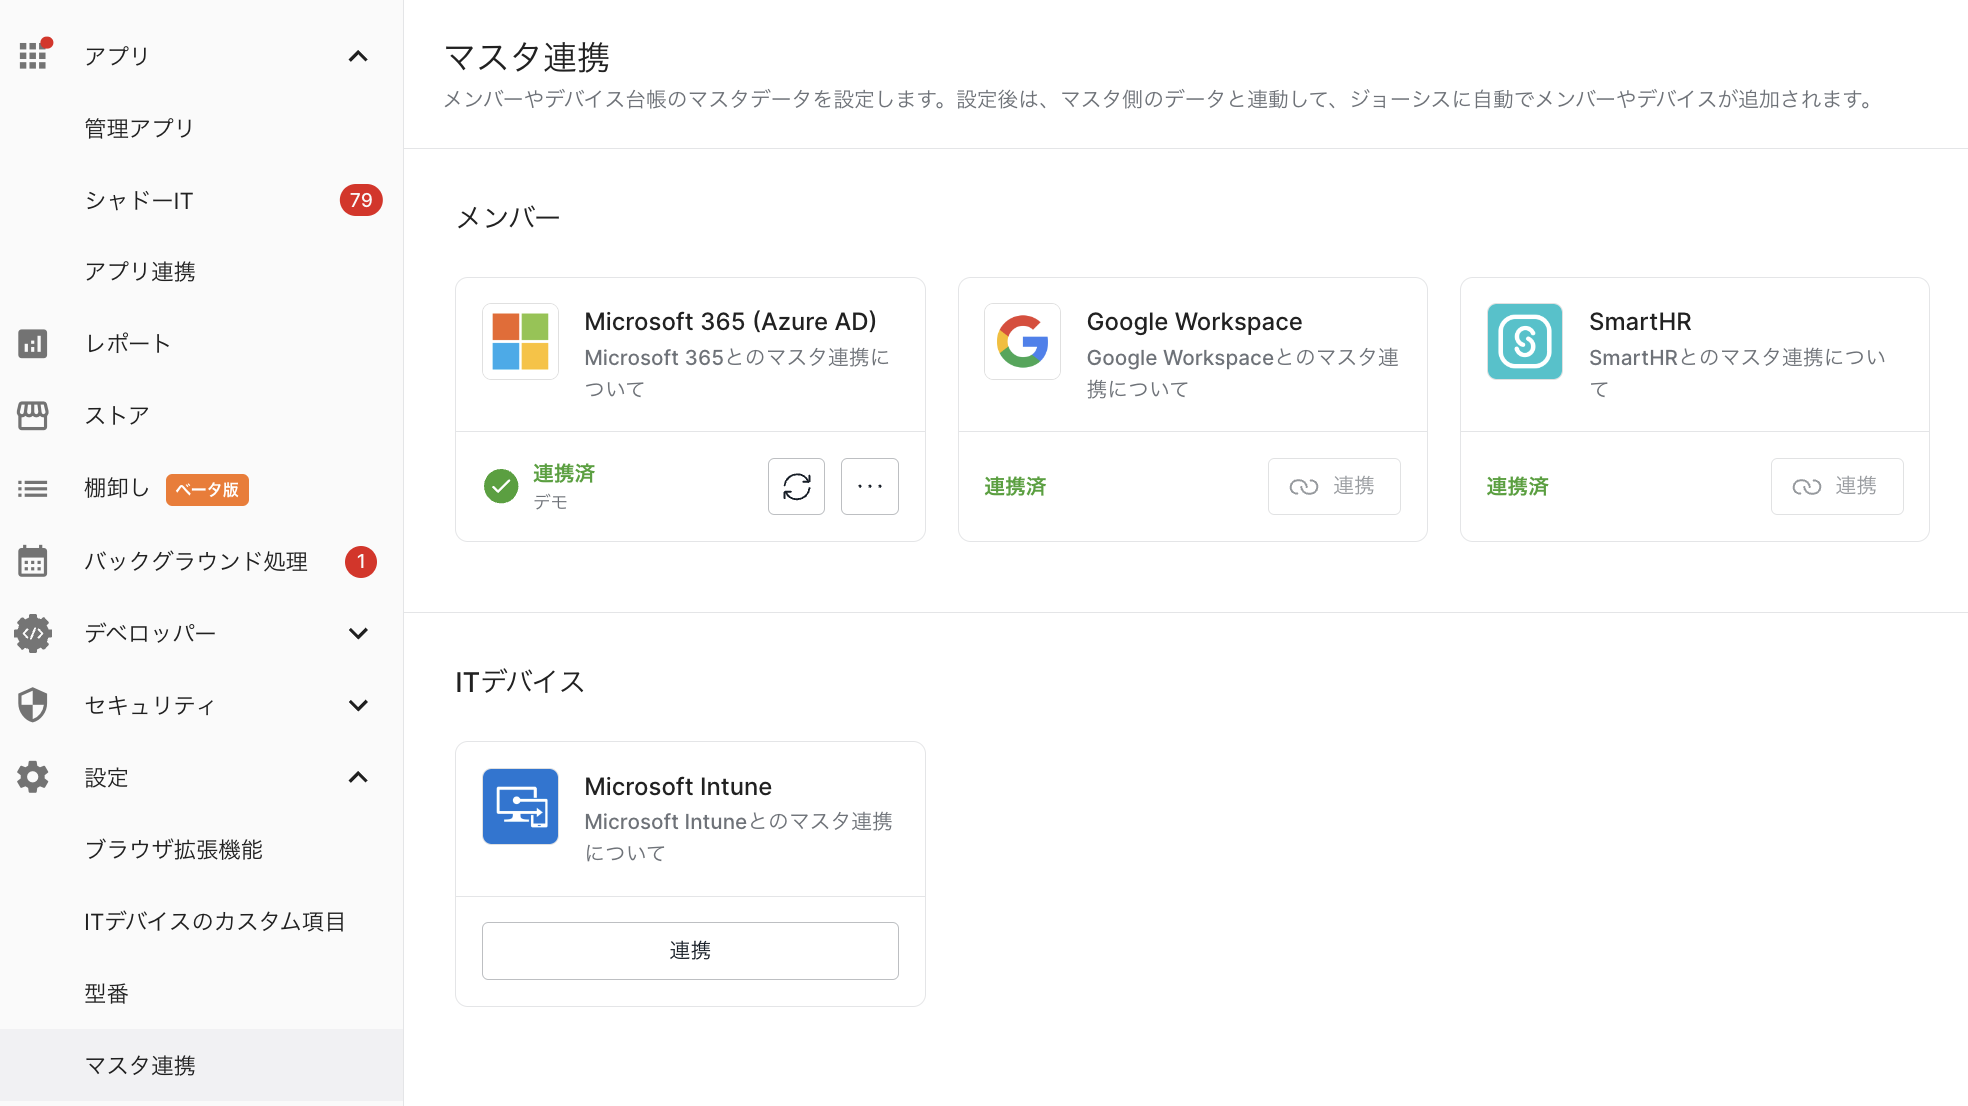
Task: Select マスタ連携 in the sidebar
Action: click(140, 1066)
